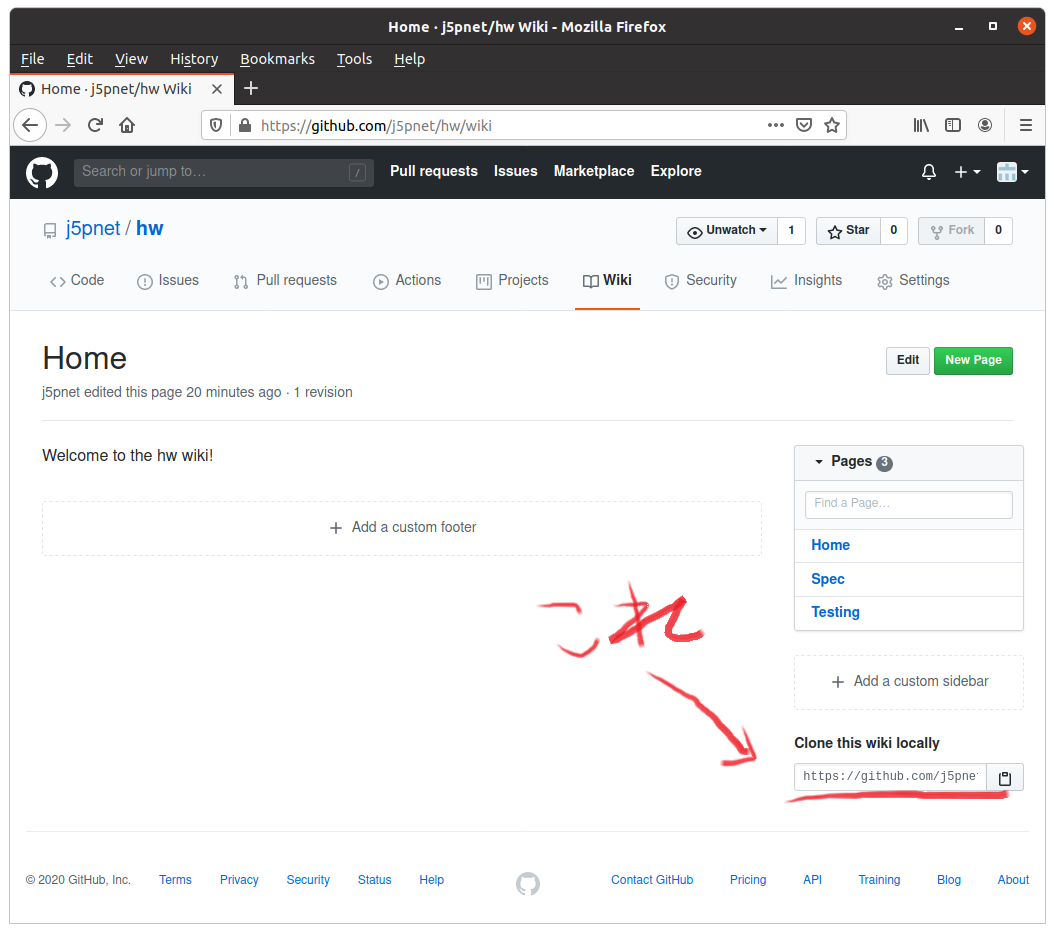Open the repository Pull requests tab
Viewport: 1055px width, 933px height.
coord(285,281)
